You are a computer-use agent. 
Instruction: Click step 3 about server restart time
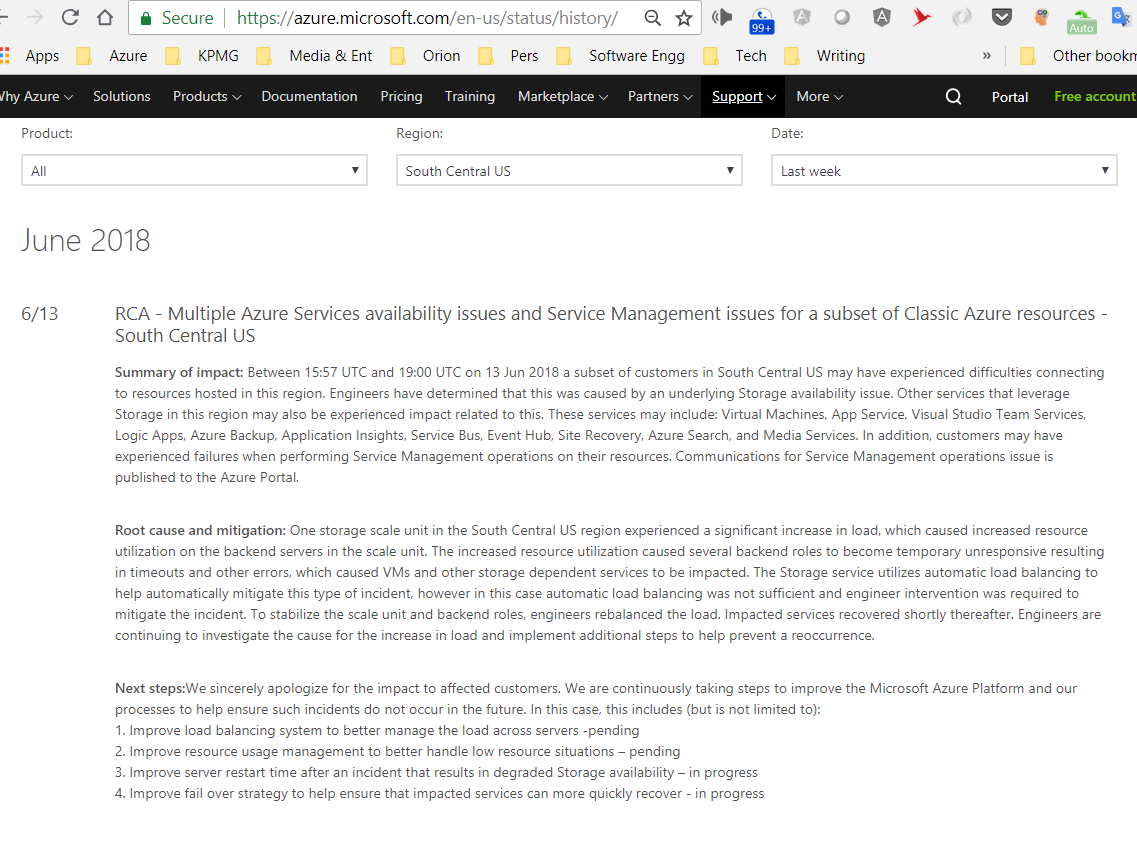click(436, 773)
